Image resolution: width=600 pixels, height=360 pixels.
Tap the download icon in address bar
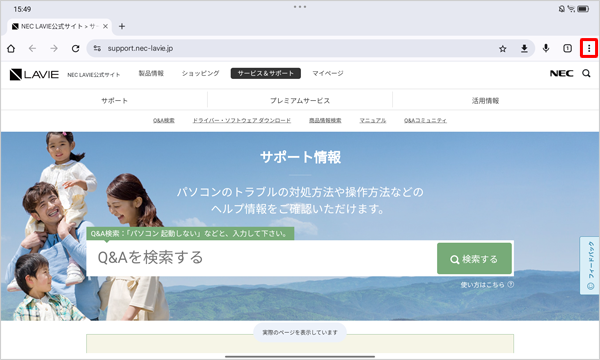pyautogui.click(x=524, y=49)
